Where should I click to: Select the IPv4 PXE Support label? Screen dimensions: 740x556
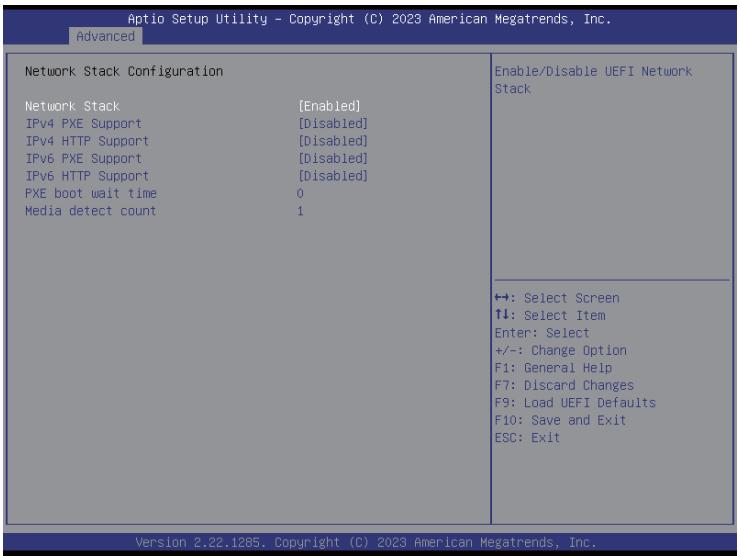(x=83, y=124)
